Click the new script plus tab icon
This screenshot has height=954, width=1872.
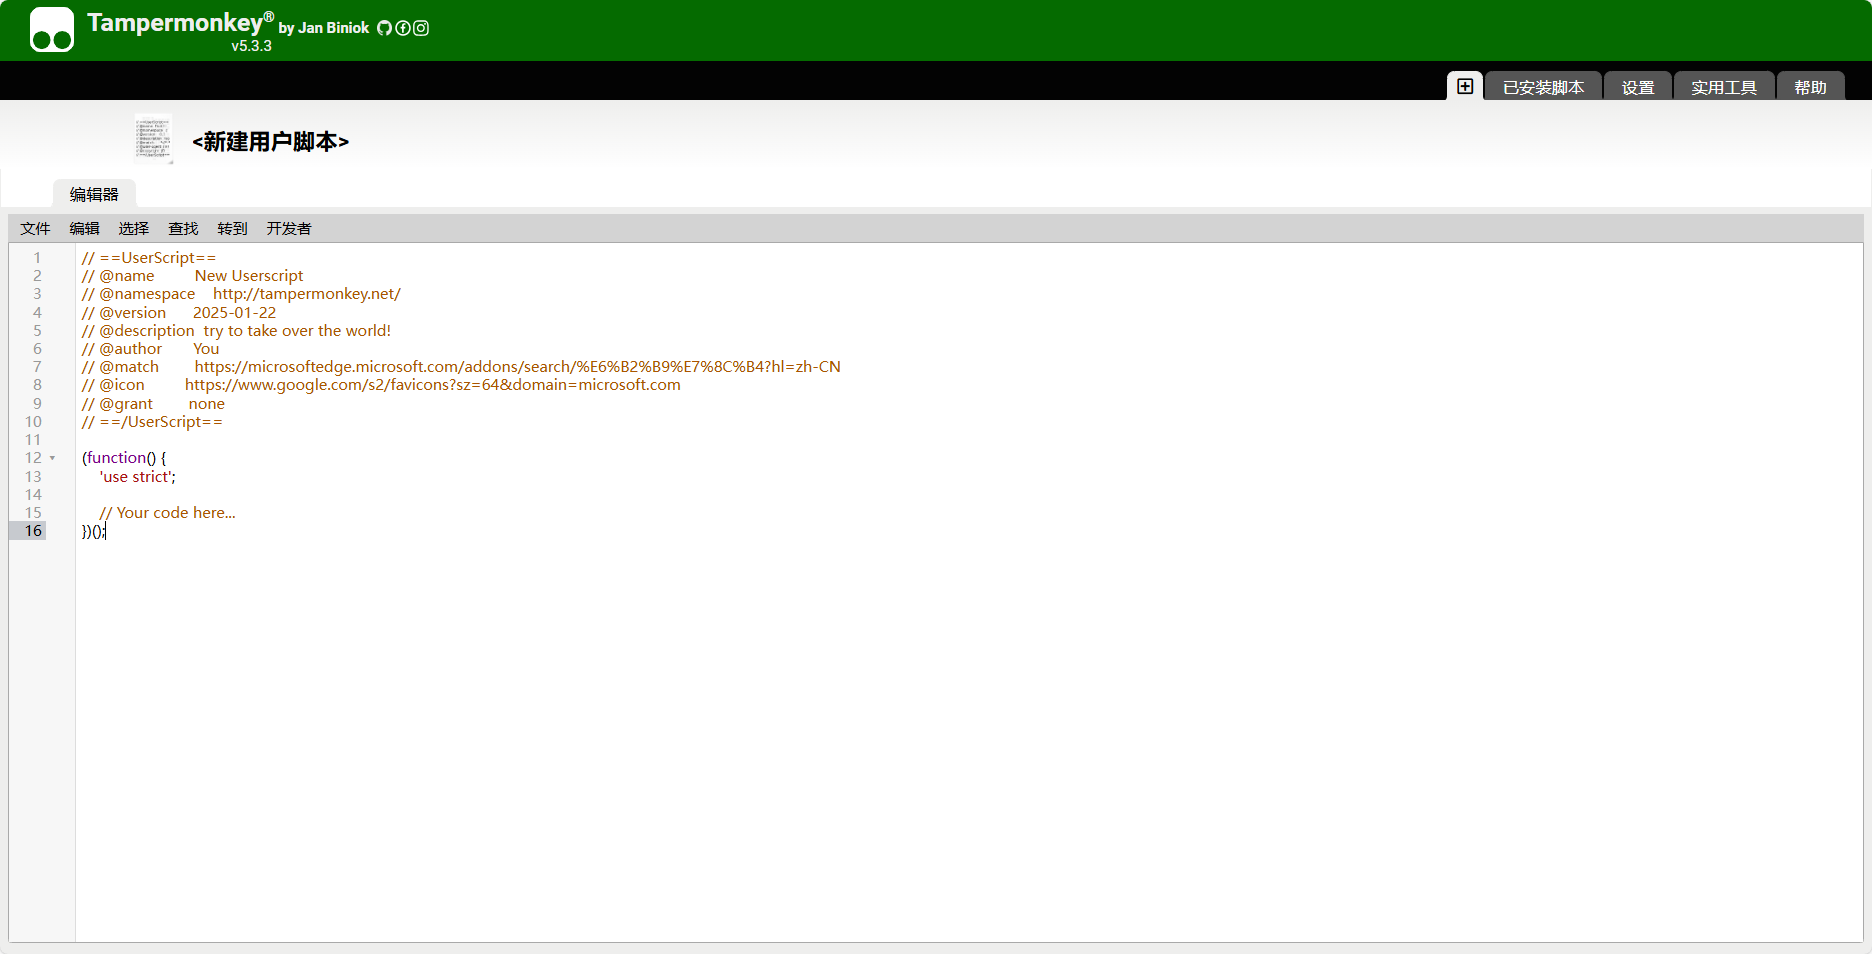pos(1465,86)
